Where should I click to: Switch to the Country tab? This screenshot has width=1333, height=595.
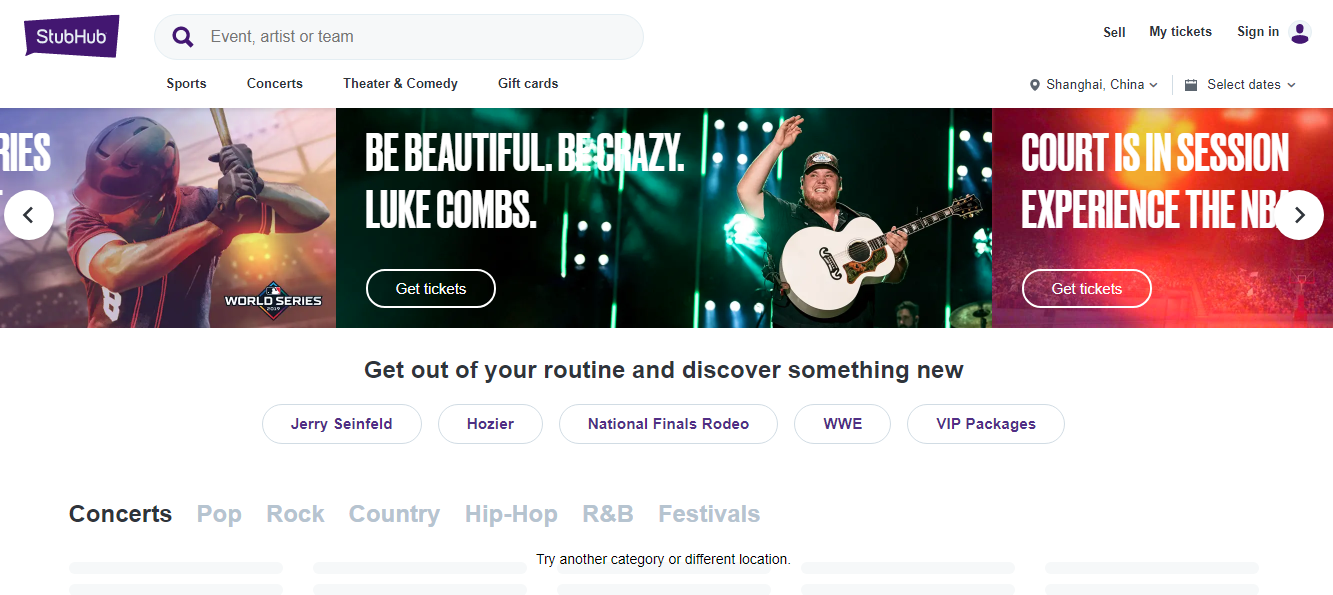click(394, 514)
